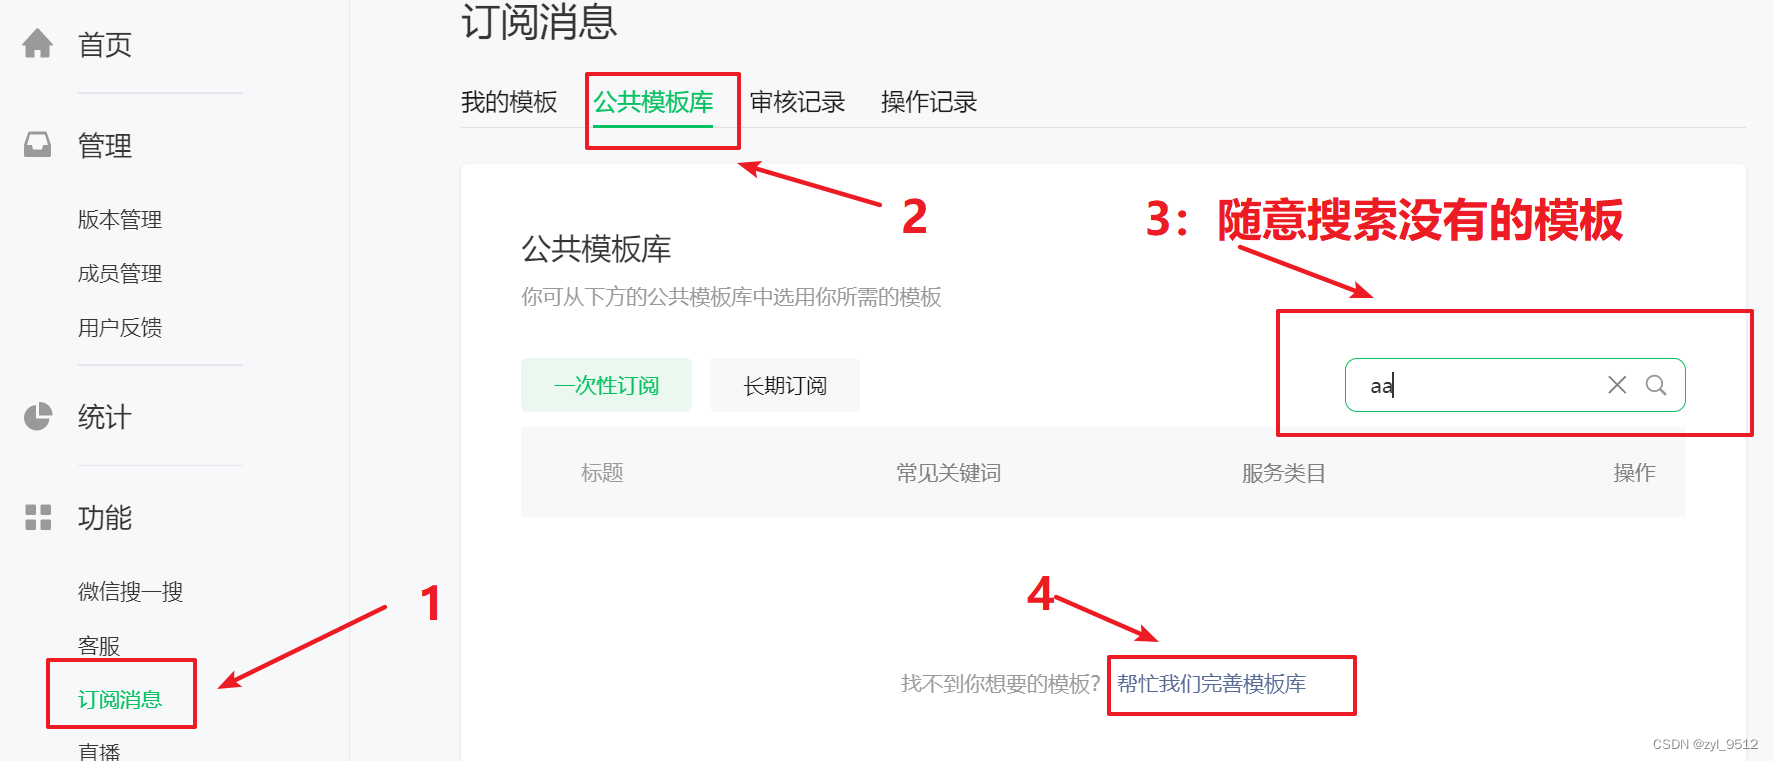Image resolution: width=1773 pixels, height=761 pixels.
Task: Select the 一次性订阅 button
Action: 606,385
